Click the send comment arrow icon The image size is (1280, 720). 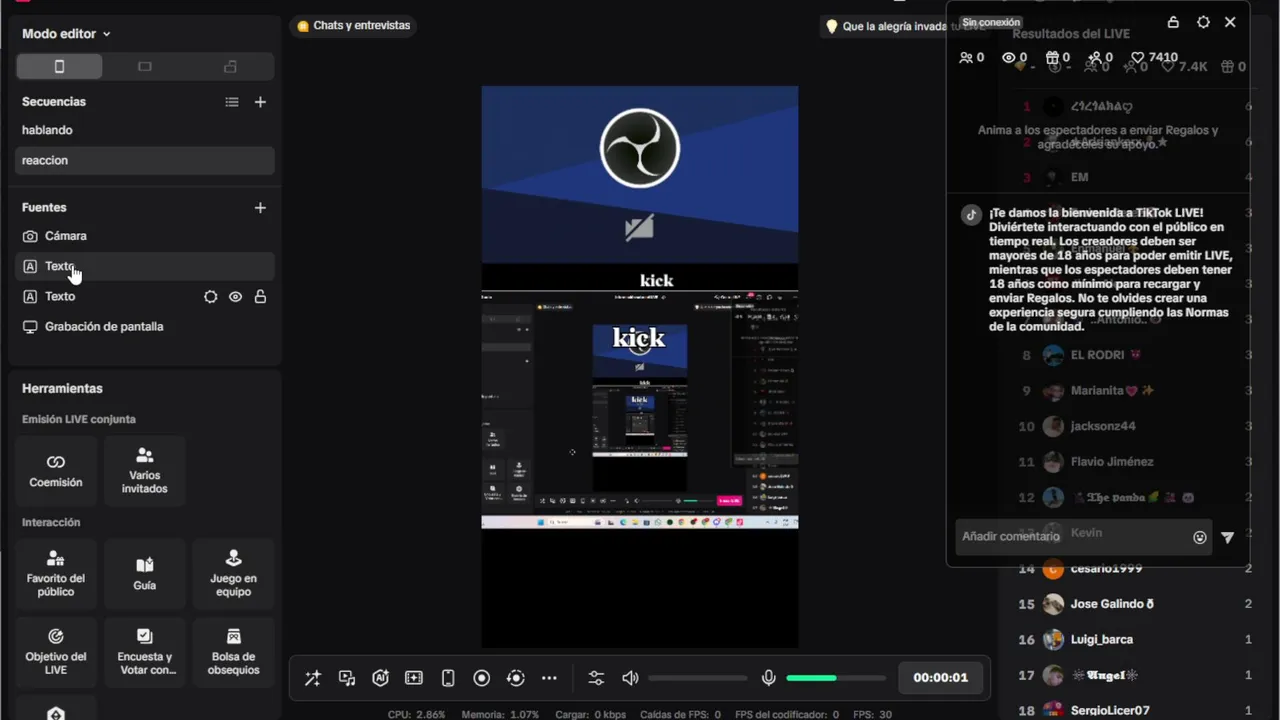tap(1227, 538)
